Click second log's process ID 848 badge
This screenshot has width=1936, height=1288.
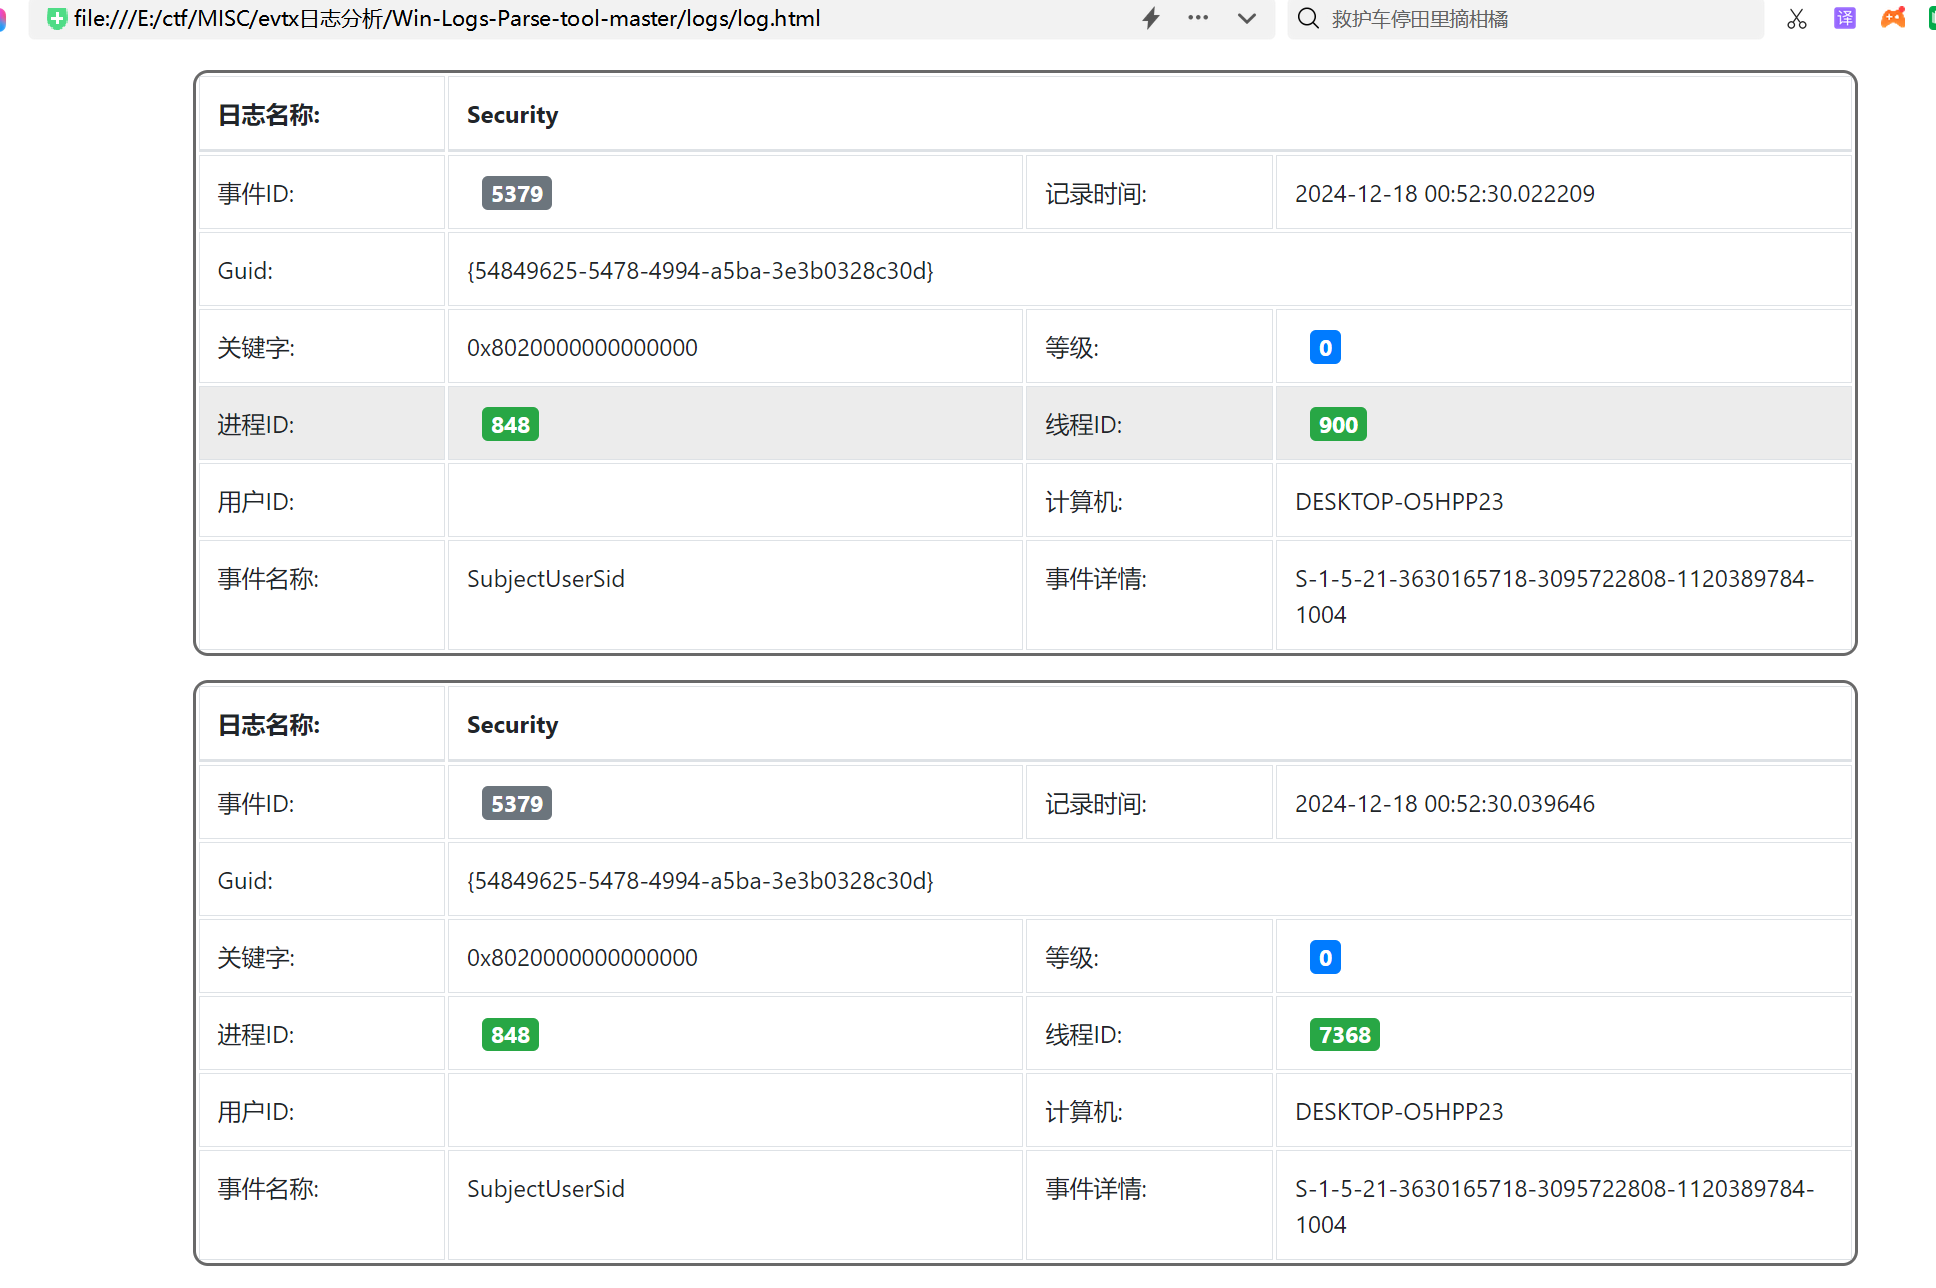pyautogui.click(x=510, y=1035)
